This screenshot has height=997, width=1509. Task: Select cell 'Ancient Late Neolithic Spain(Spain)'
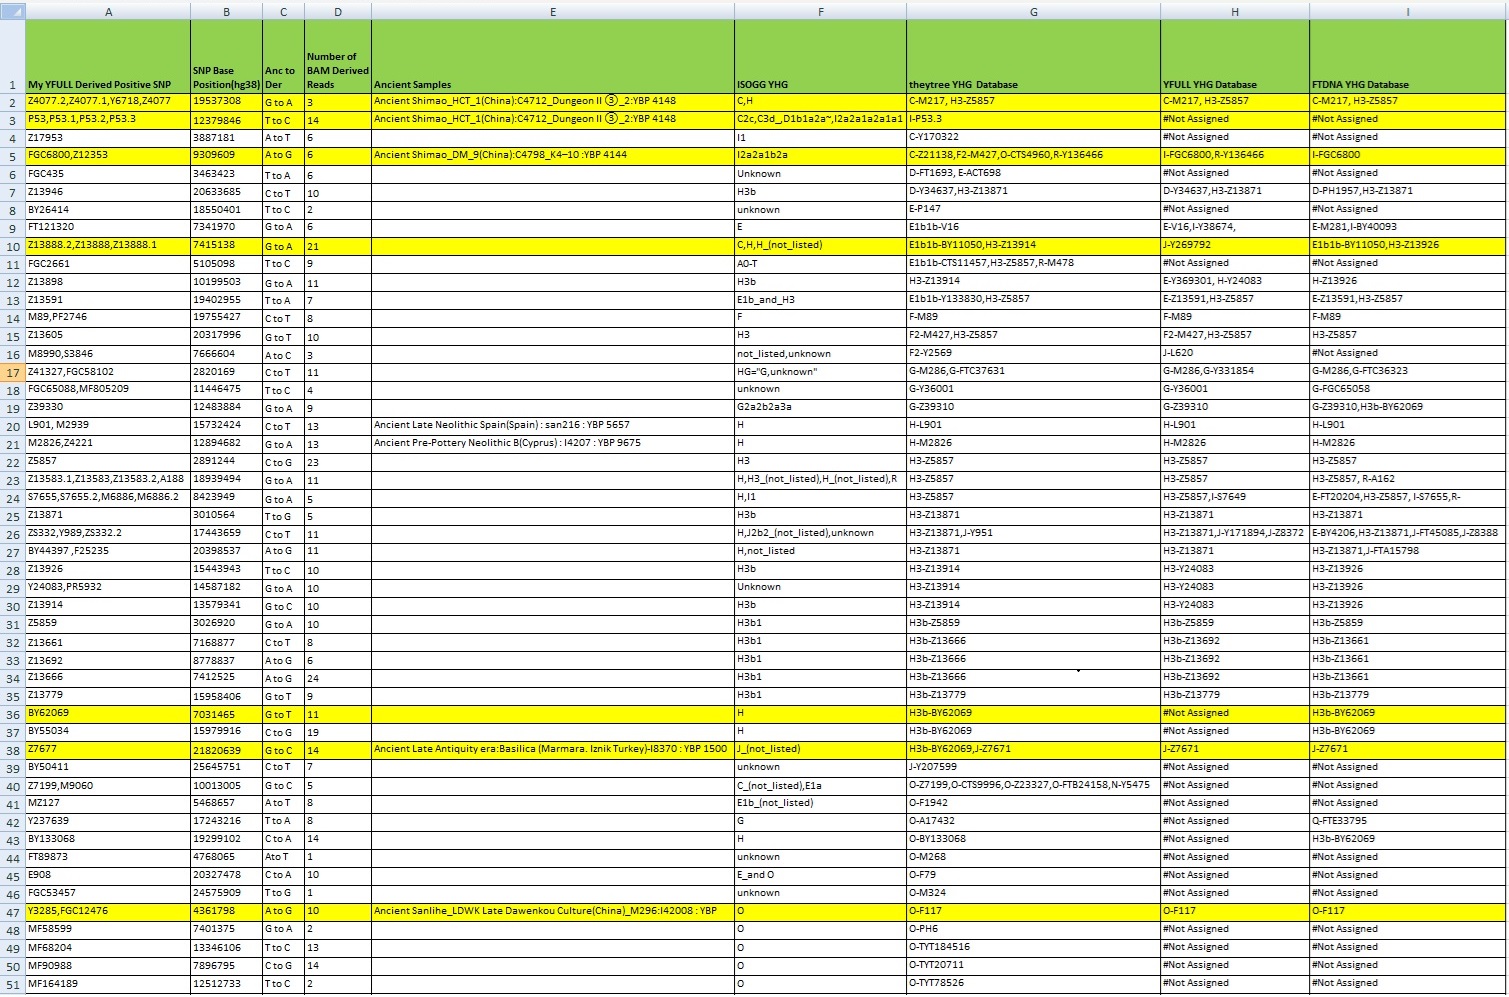553,425
